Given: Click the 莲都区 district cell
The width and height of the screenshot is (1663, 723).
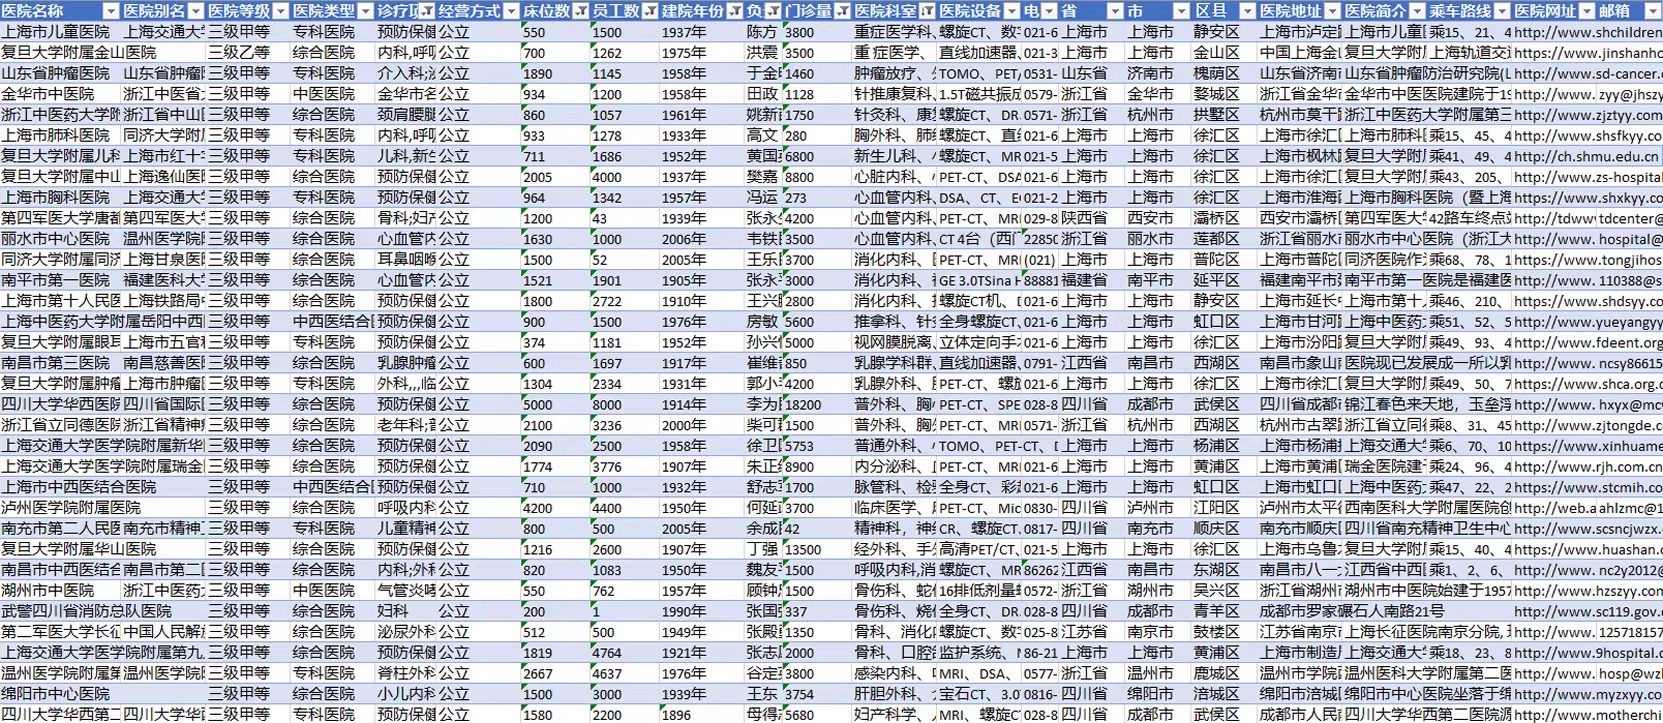Looking at the screenshot, I should [x=1224, y=239].
